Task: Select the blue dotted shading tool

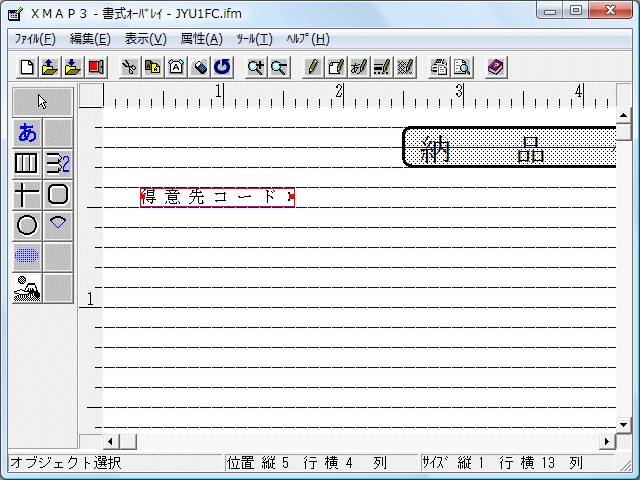Action: click(x=27, y=256)
